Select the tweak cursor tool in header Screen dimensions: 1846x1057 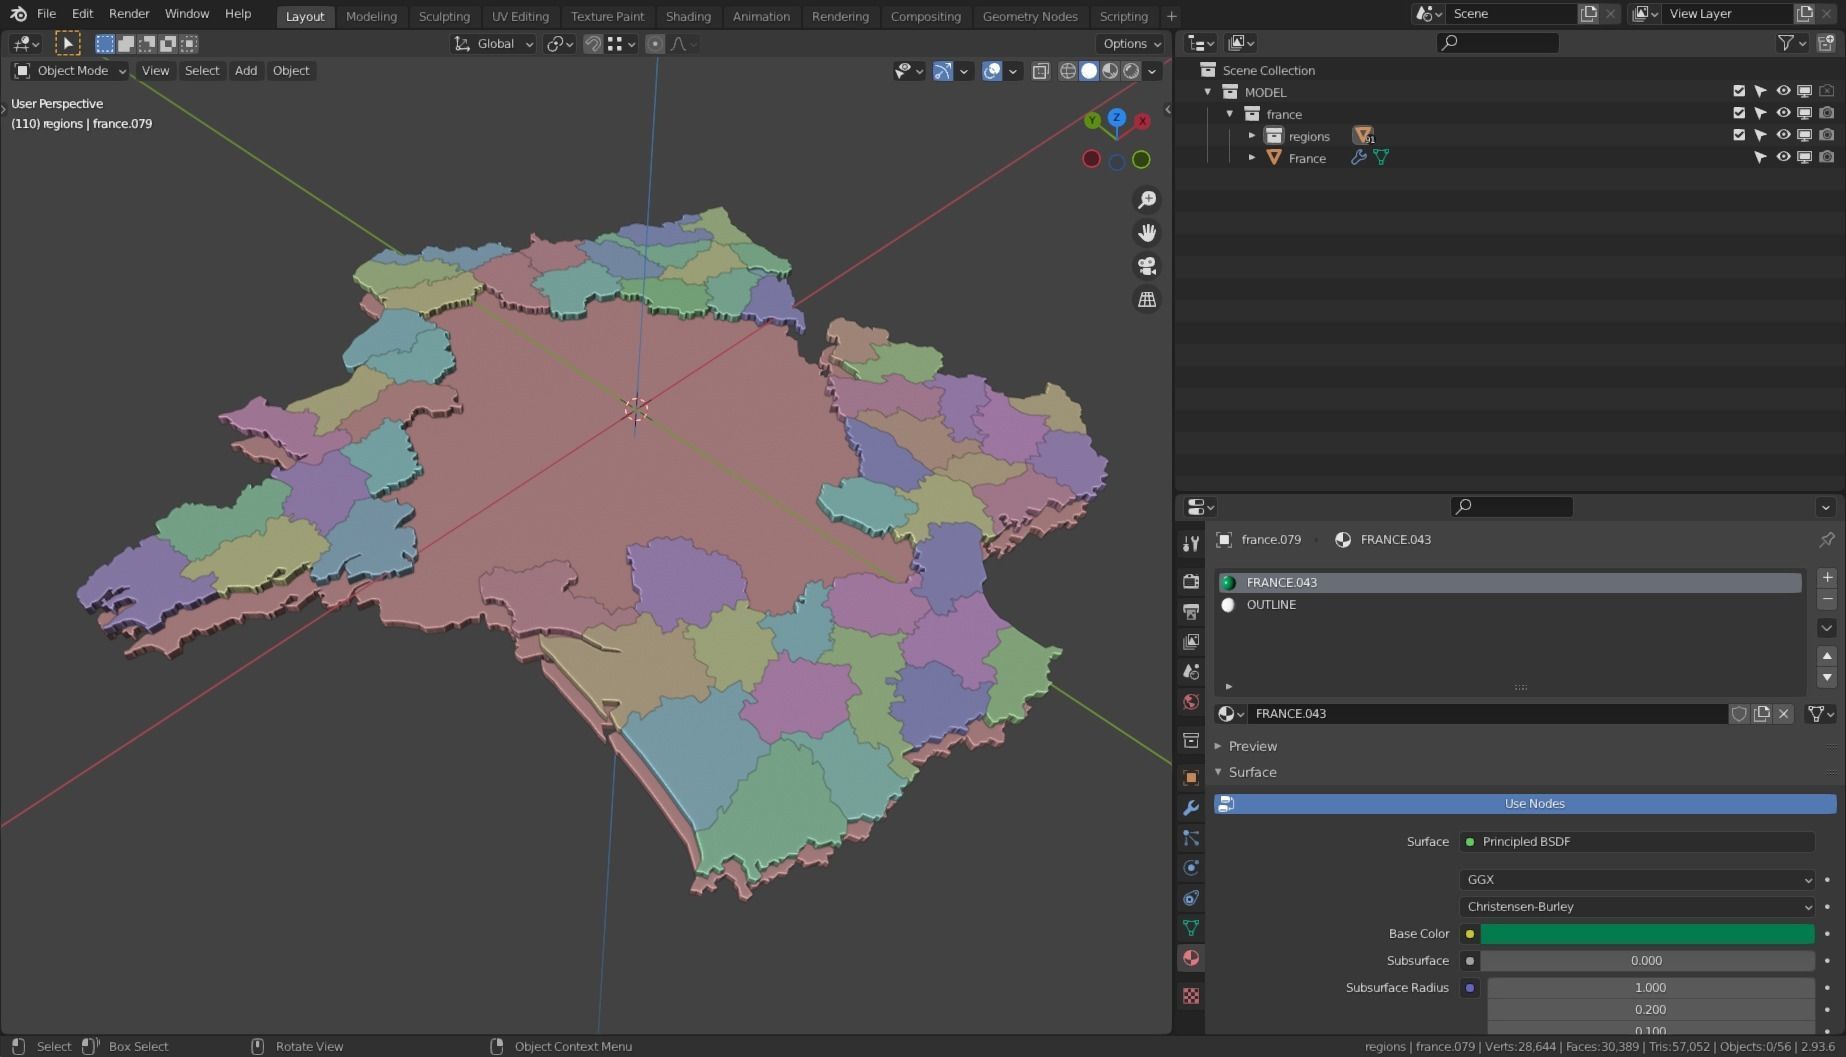pos(67,43)
